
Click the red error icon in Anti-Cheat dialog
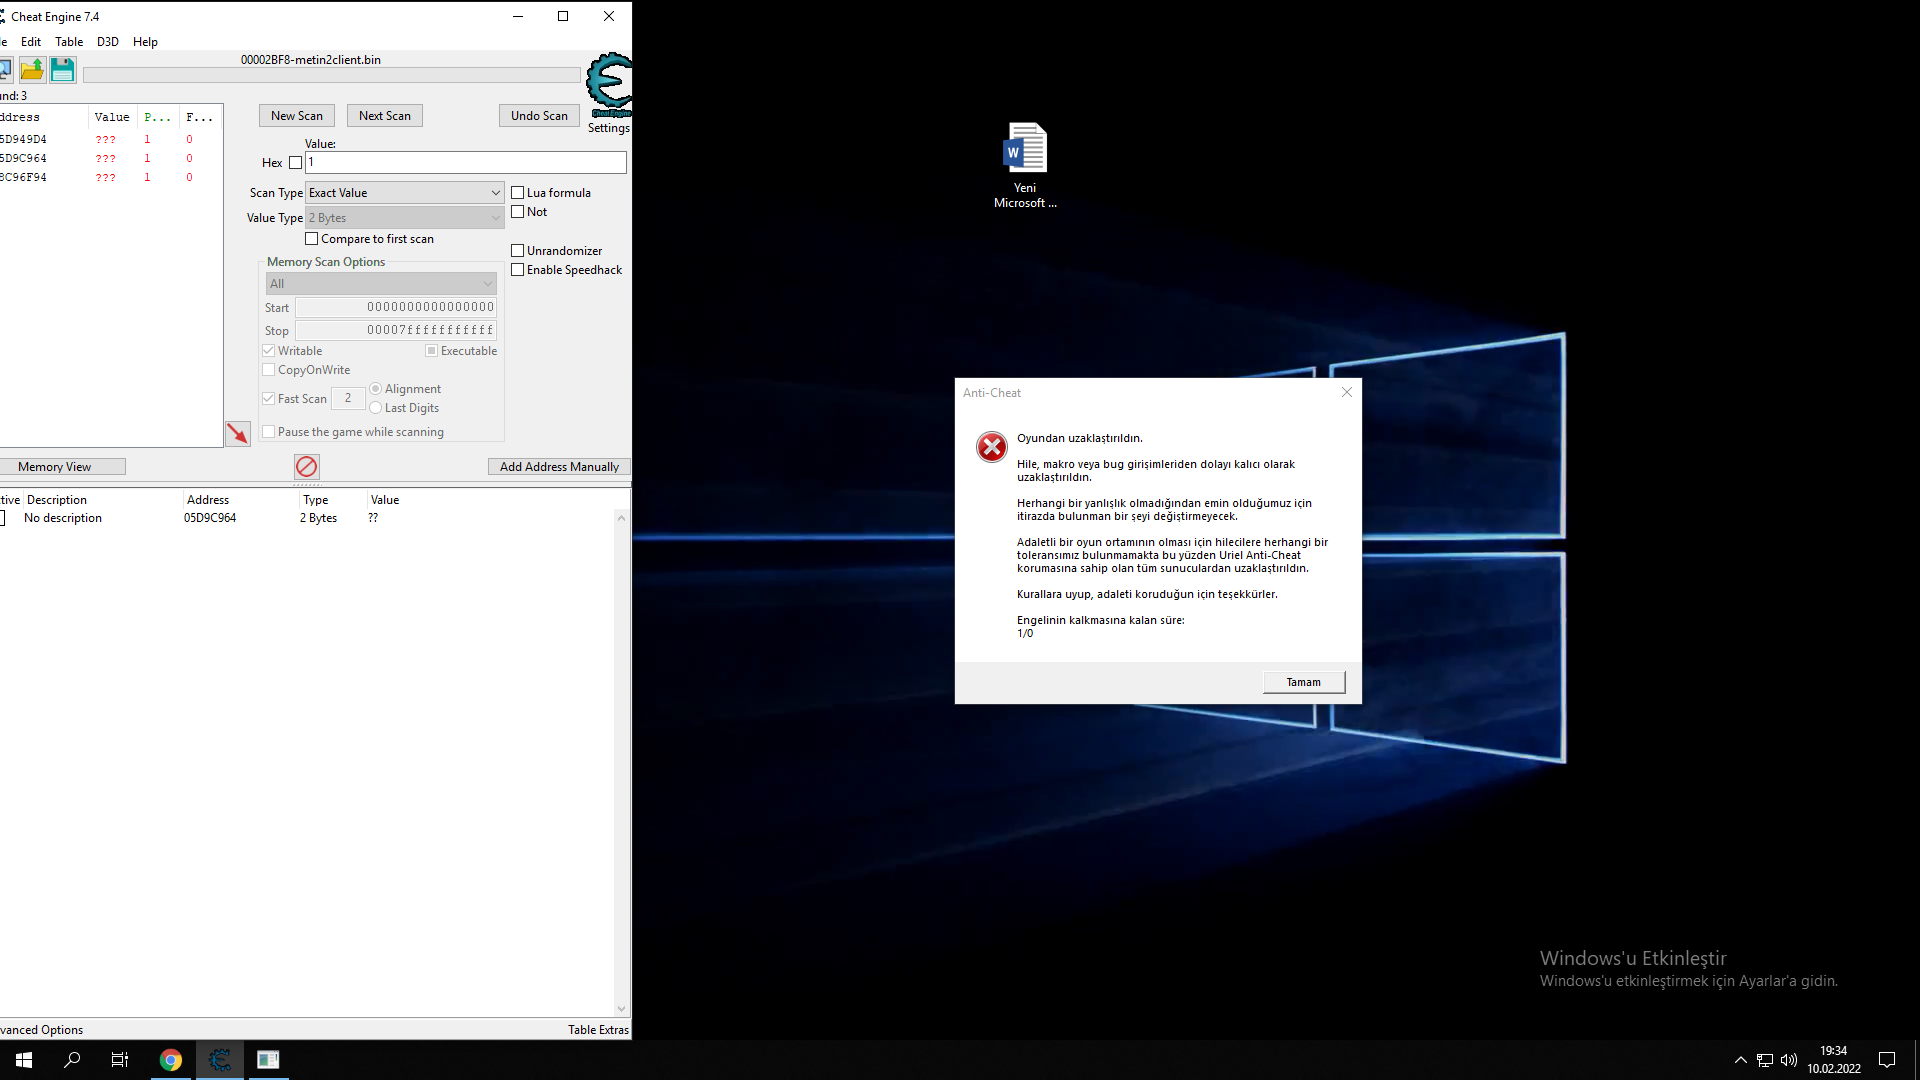point(992,447)
